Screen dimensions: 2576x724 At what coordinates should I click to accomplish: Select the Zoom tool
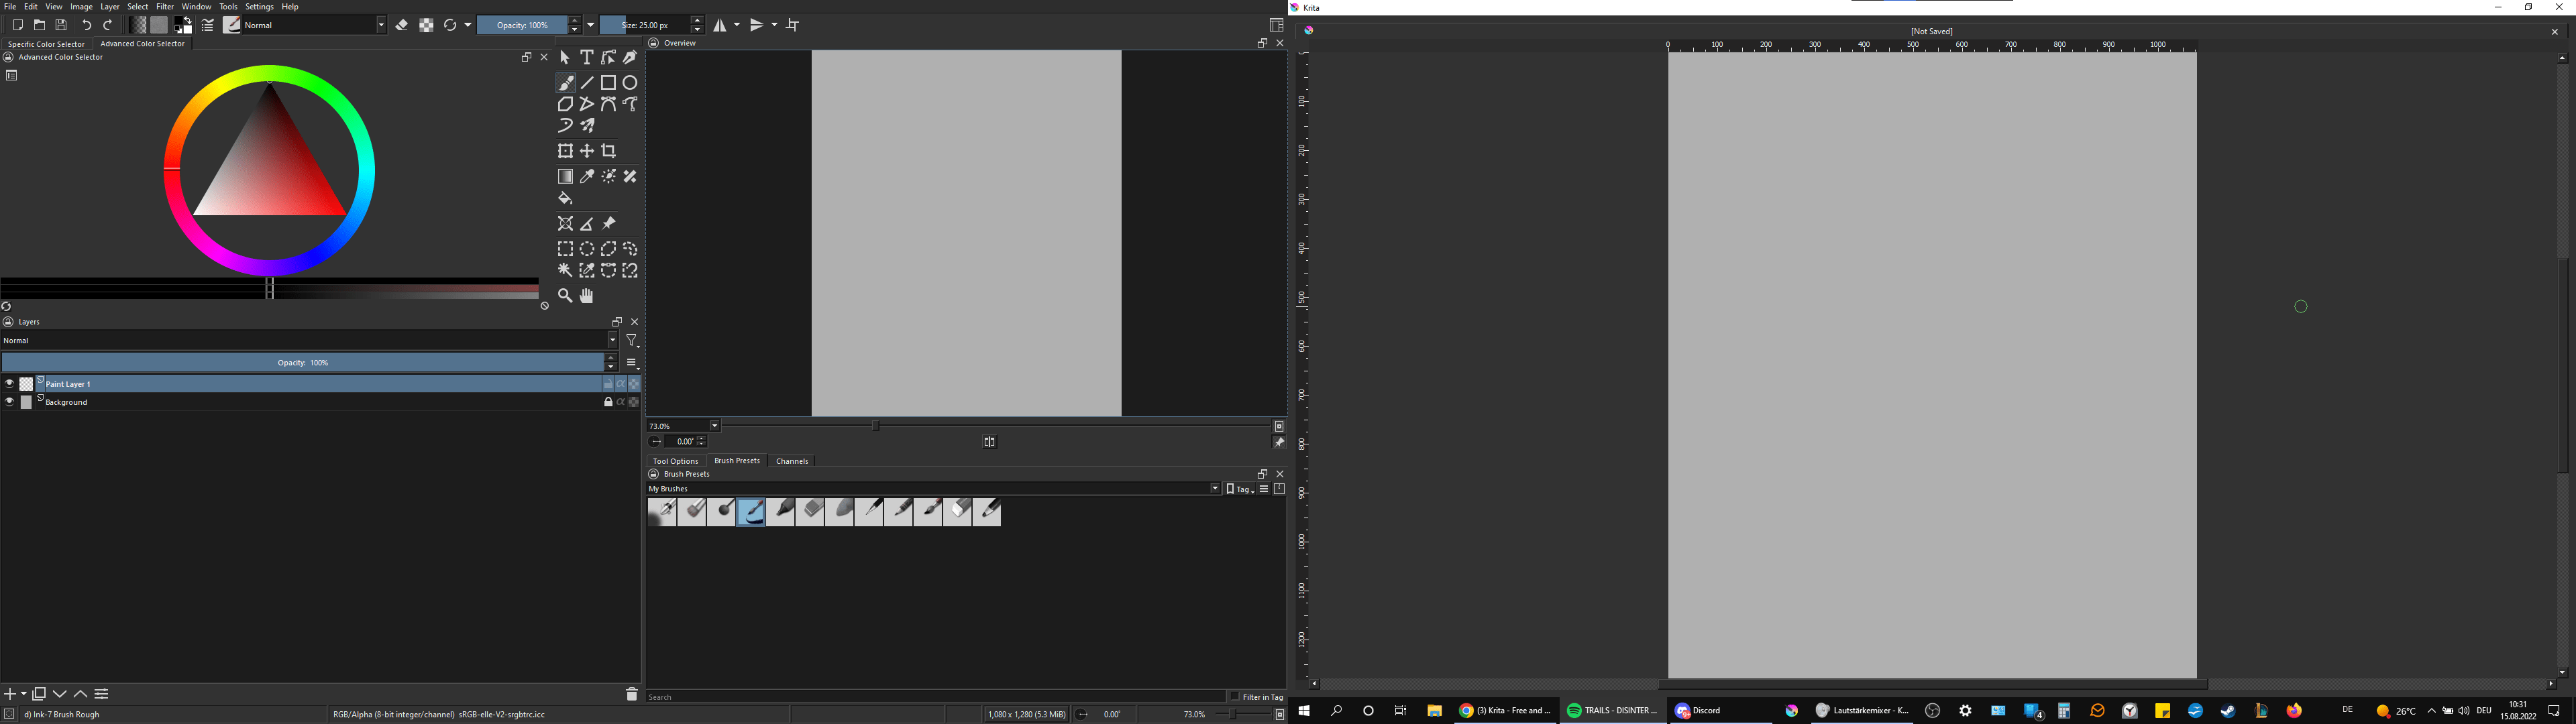click(x=565, y=295)
